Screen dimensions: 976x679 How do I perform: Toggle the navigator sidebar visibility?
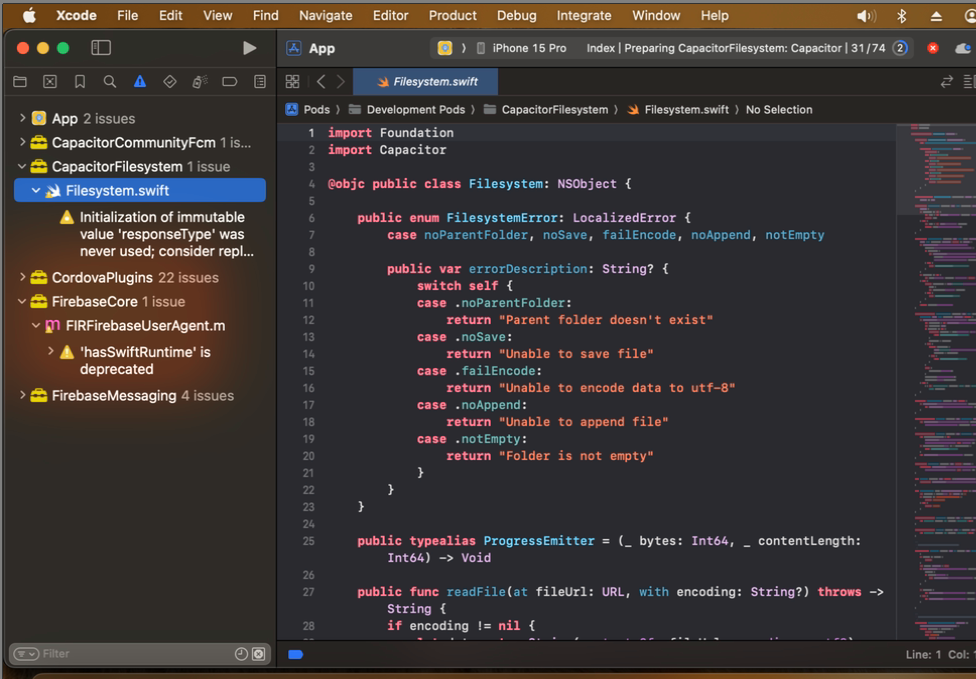coord(101,48)
